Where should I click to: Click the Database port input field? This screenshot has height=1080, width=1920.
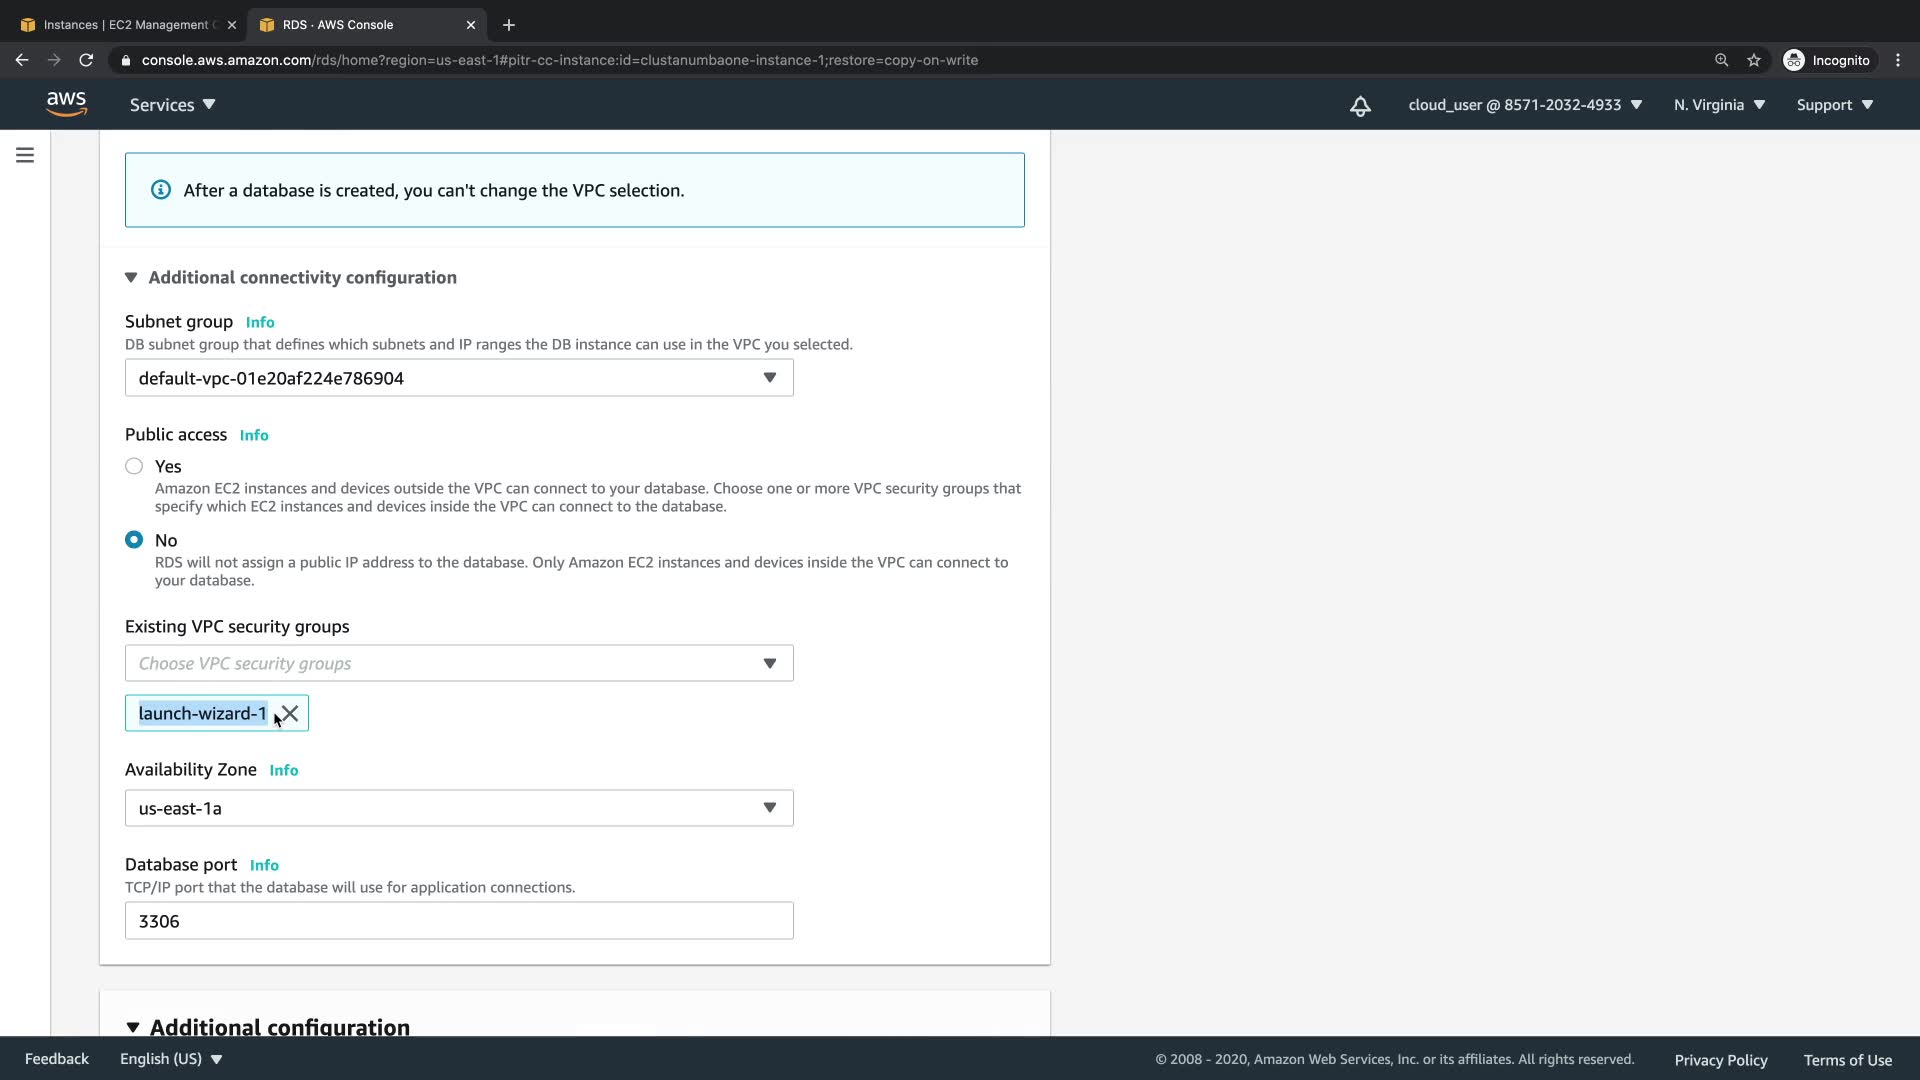[459, 921]
